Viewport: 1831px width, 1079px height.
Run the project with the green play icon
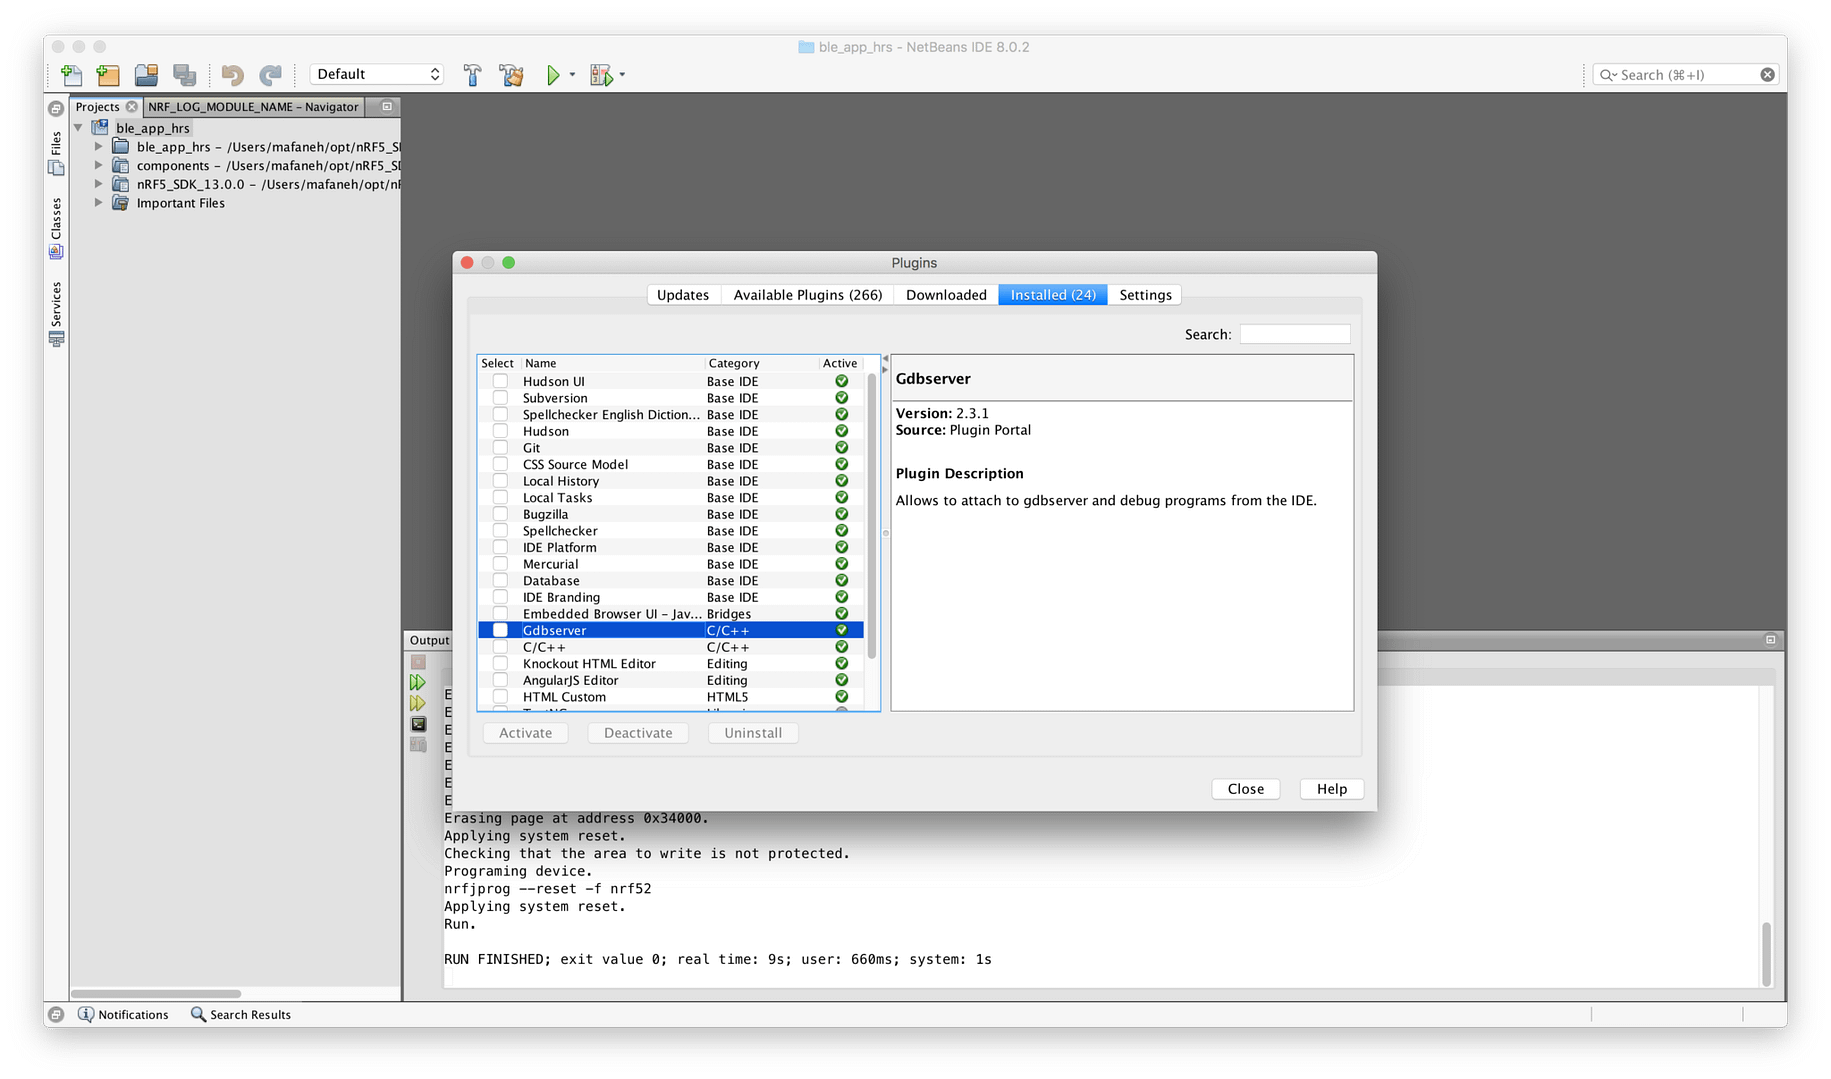553,74
